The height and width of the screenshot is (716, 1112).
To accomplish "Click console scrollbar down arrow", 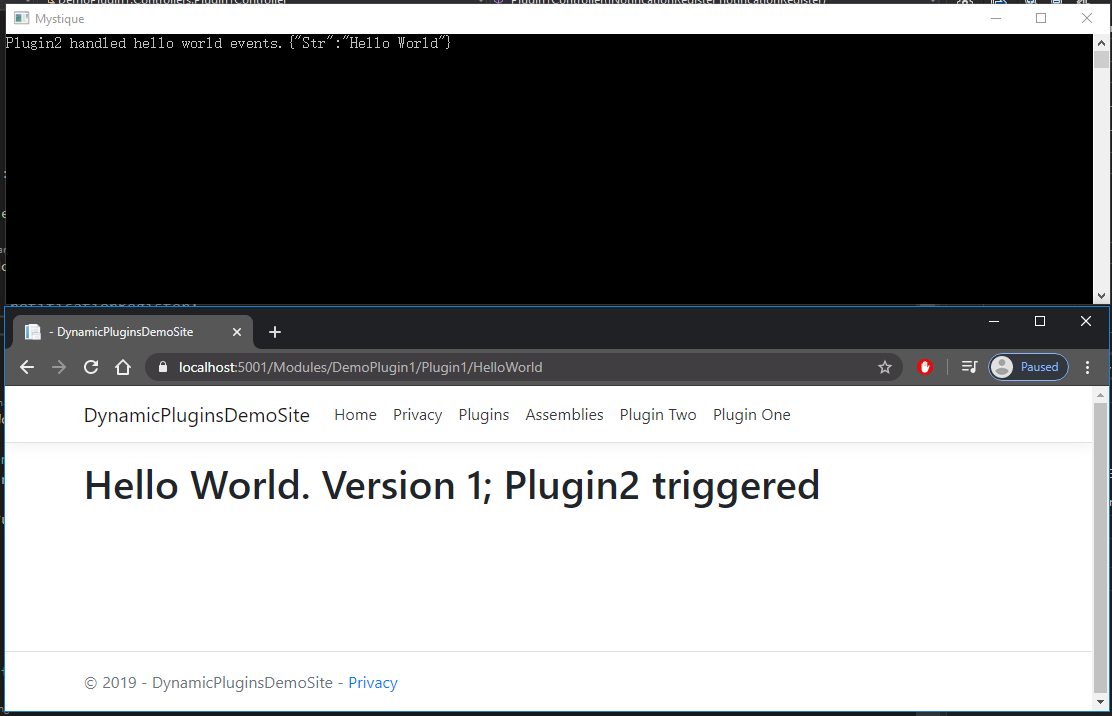I will pyautogui.click(x=1101, y=296).
